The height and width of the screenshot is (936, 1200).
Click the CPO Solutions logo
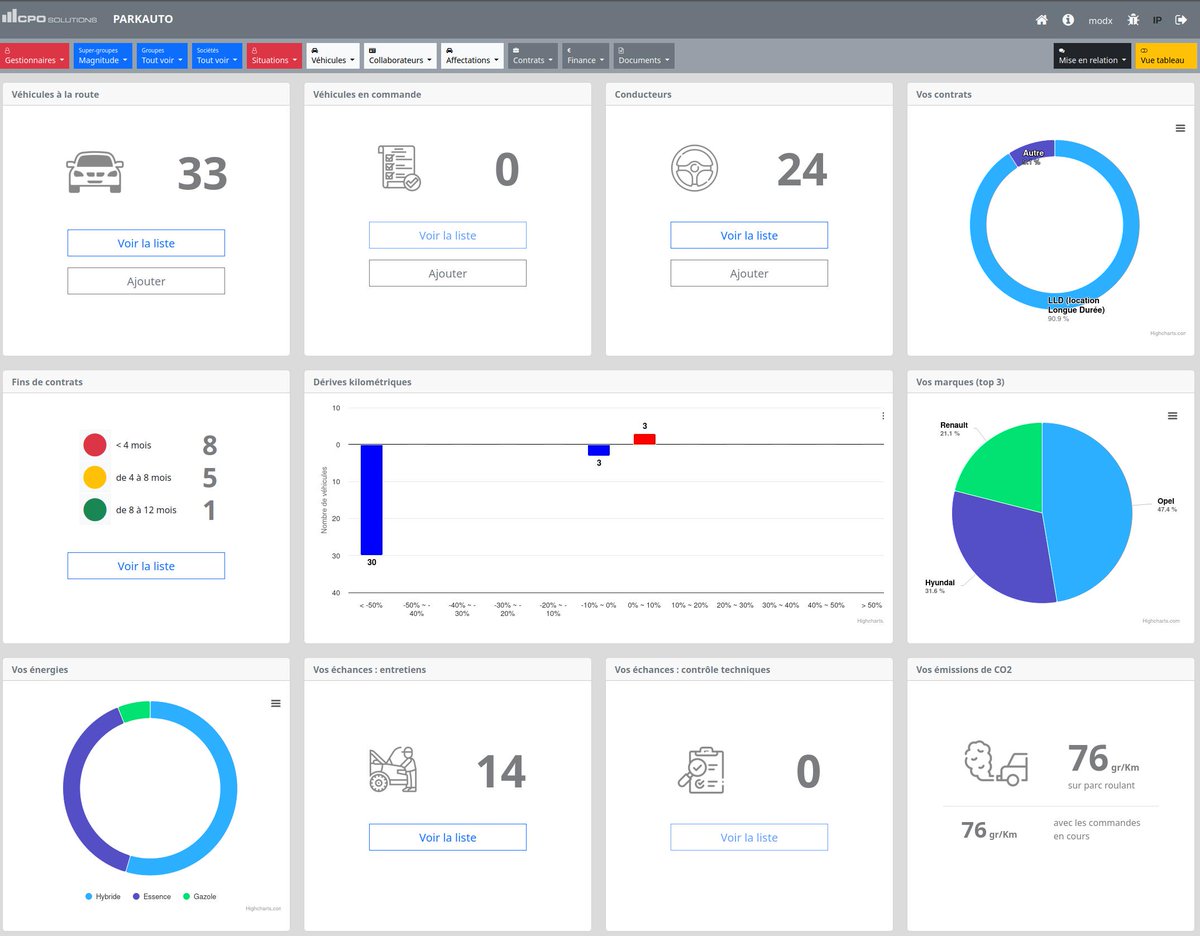[50, 18]
